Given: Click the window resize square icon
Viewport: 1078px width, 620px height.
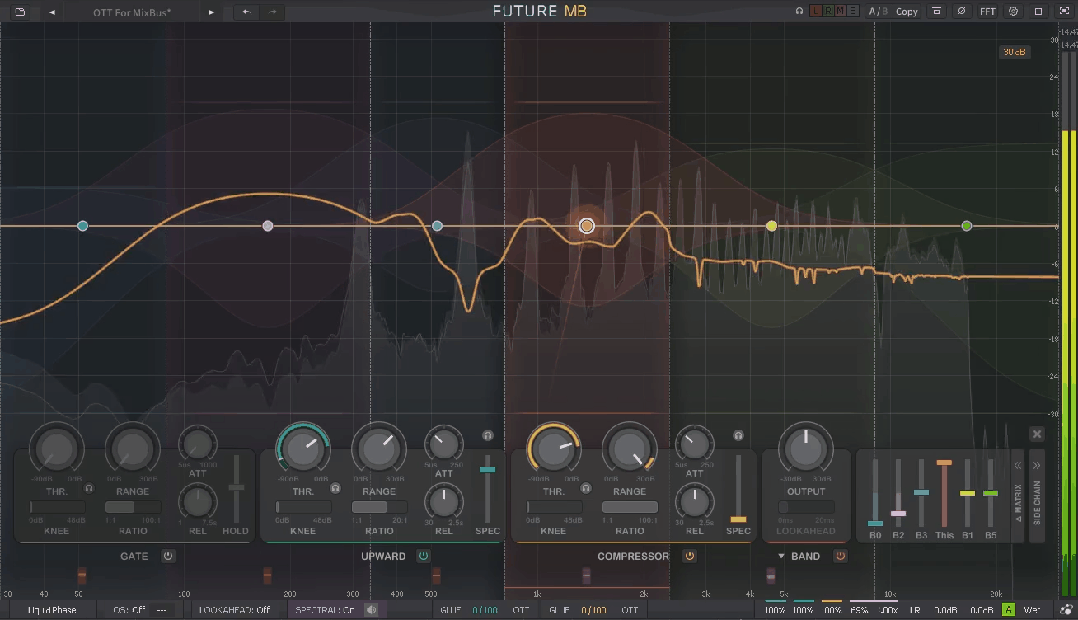Looking at the screenshot, I should (x=1038, y=12).
